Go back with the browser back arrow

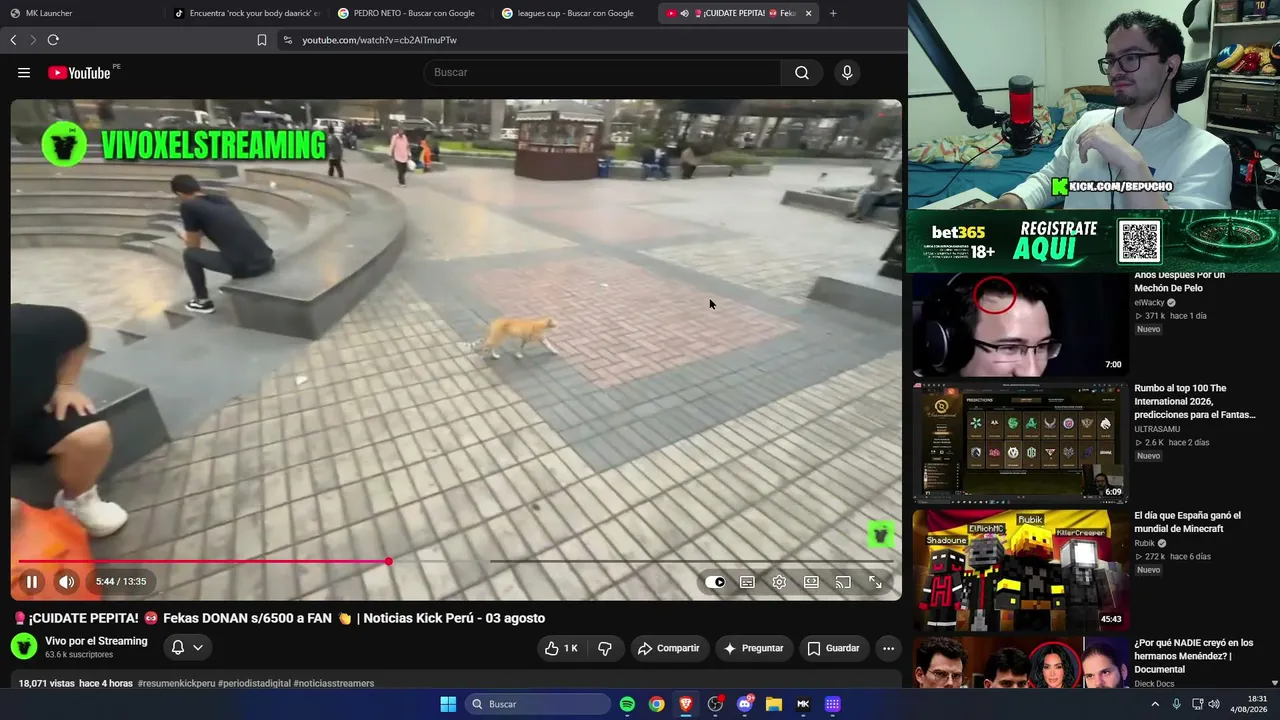(x=13, y=40)
